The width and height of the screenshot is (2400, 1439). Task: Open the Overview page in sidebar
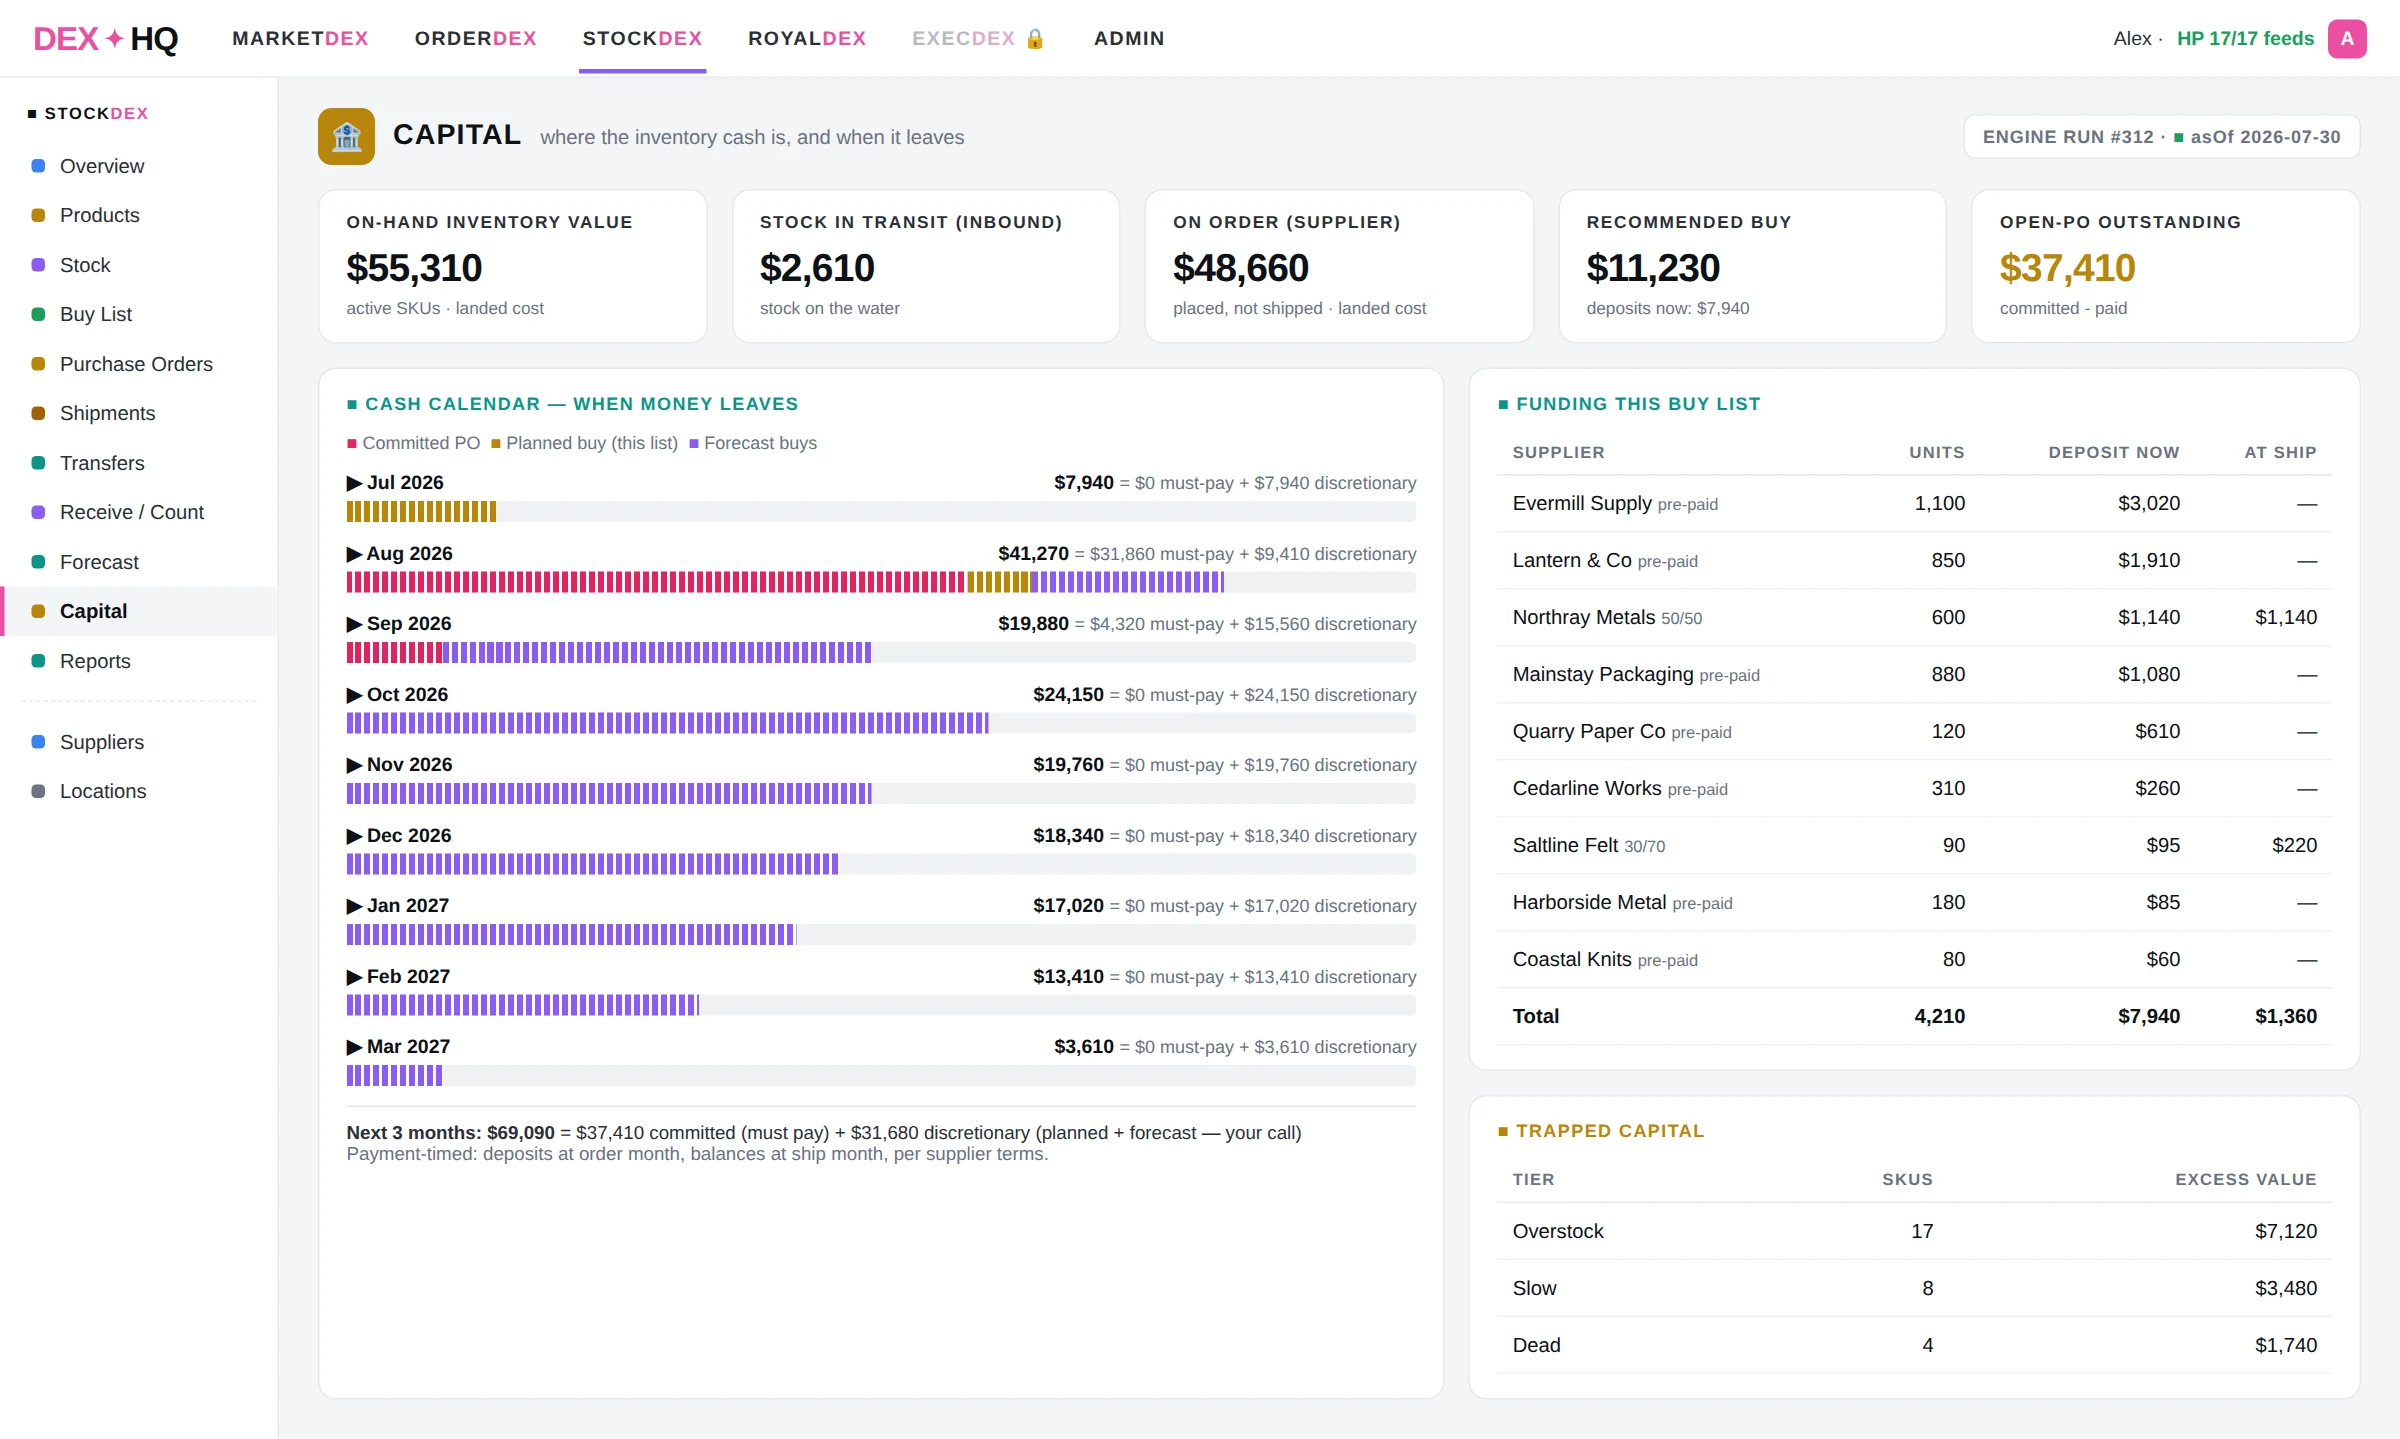(139, 166)
